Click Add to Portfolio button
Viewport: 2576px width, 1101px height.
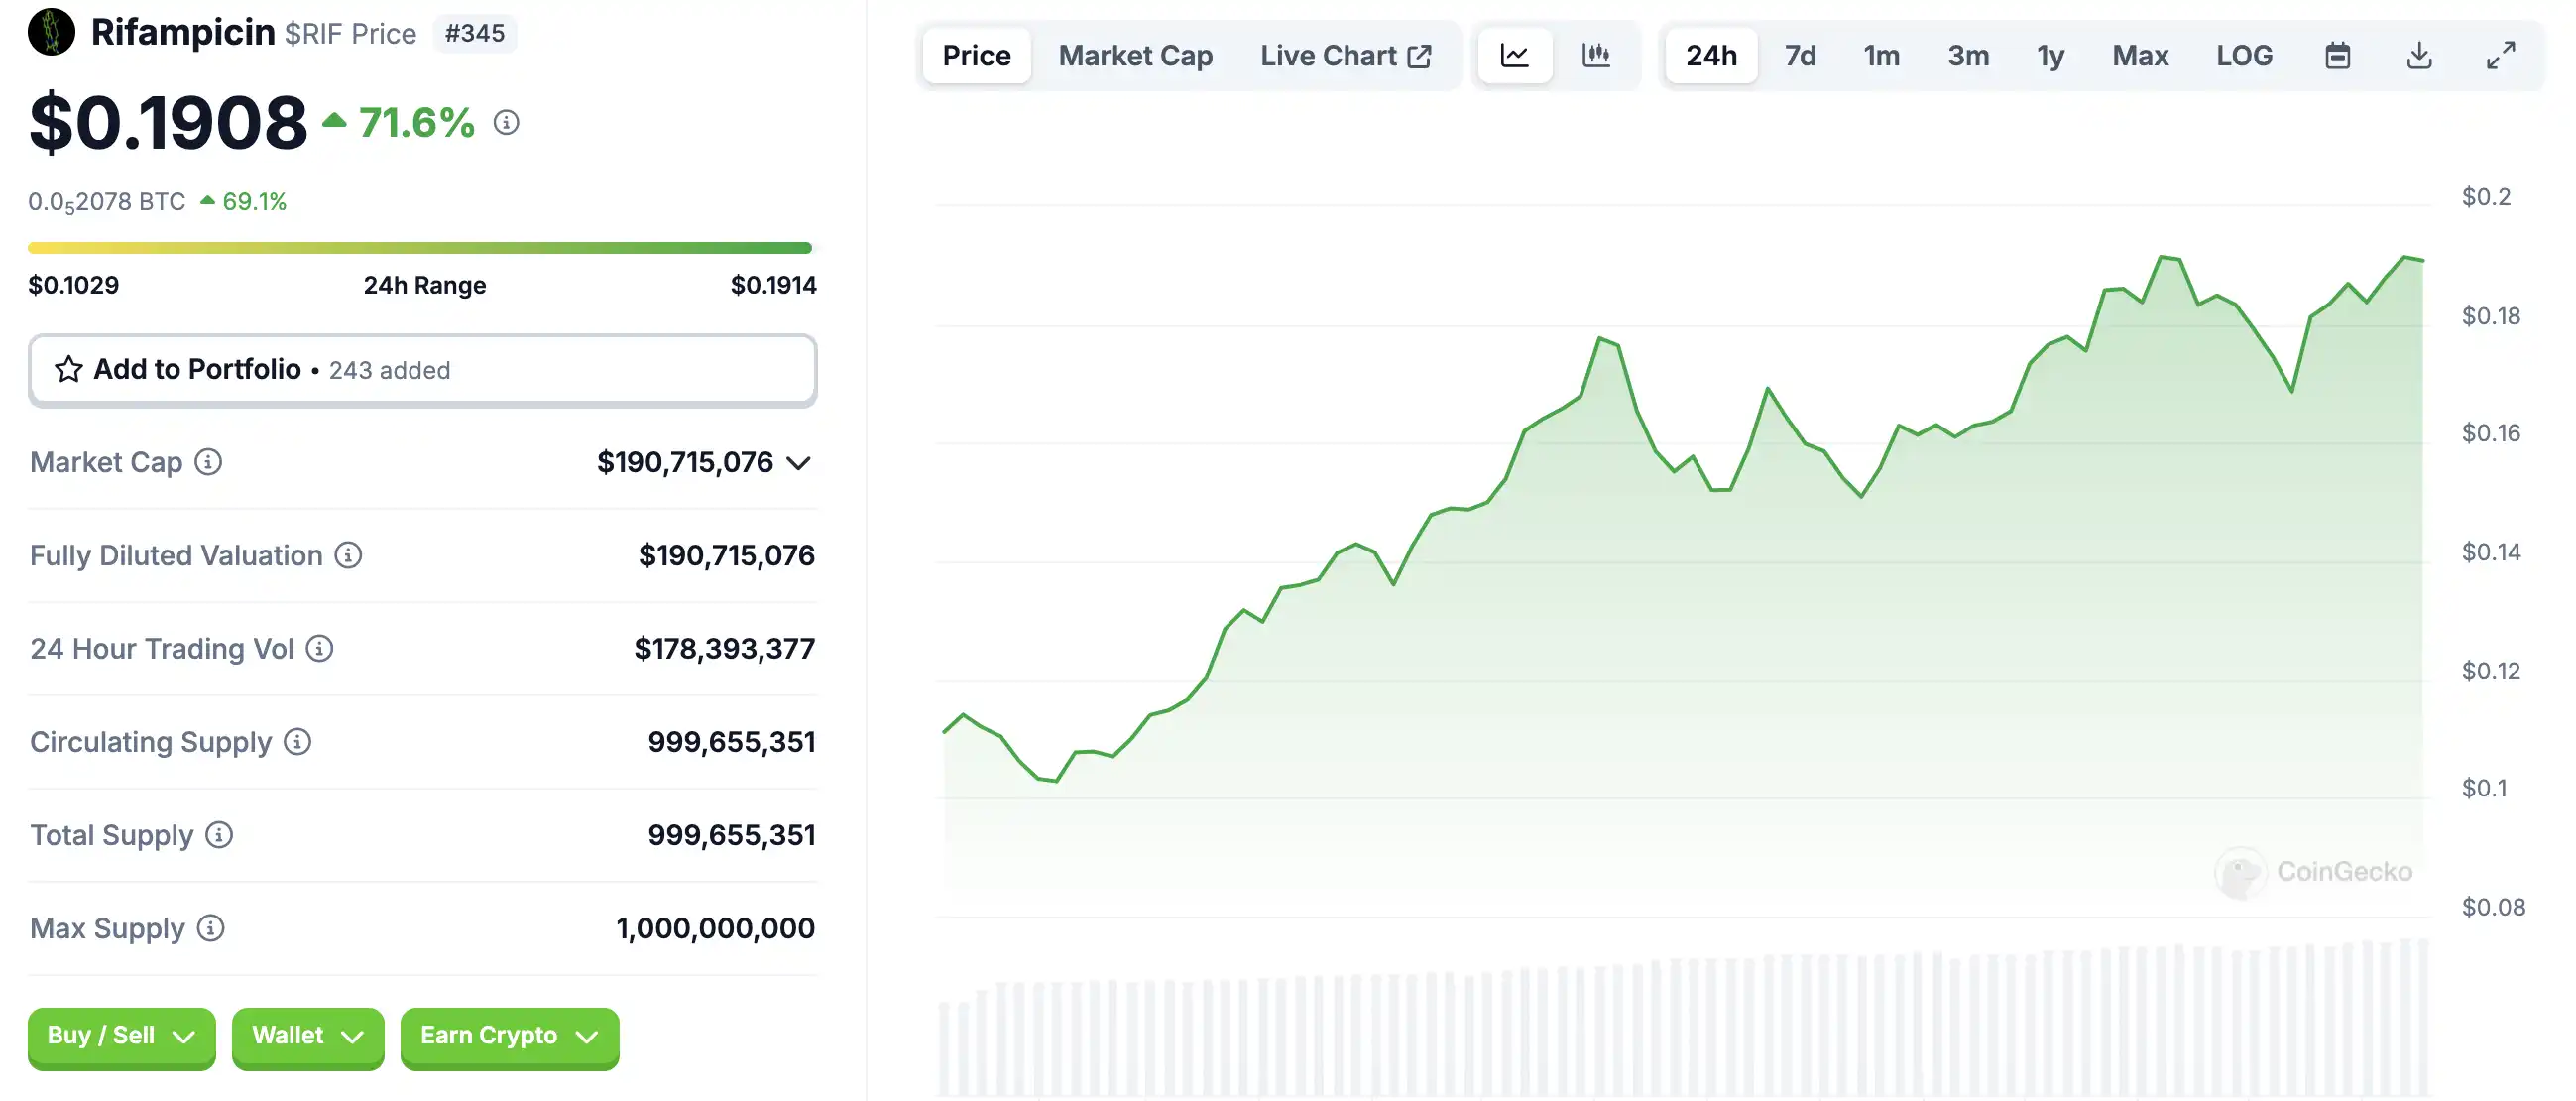coord(422,370)
